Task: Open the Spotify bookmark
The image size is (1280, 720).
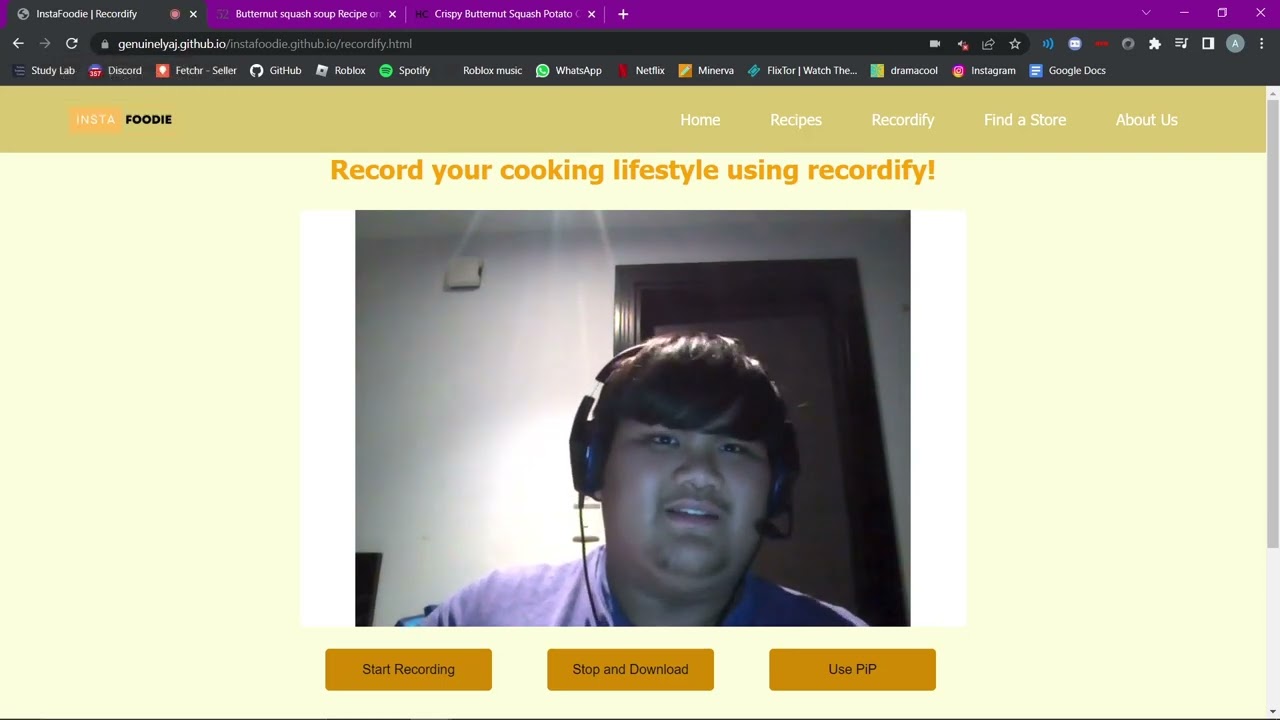Action: [x=405, y=71]
